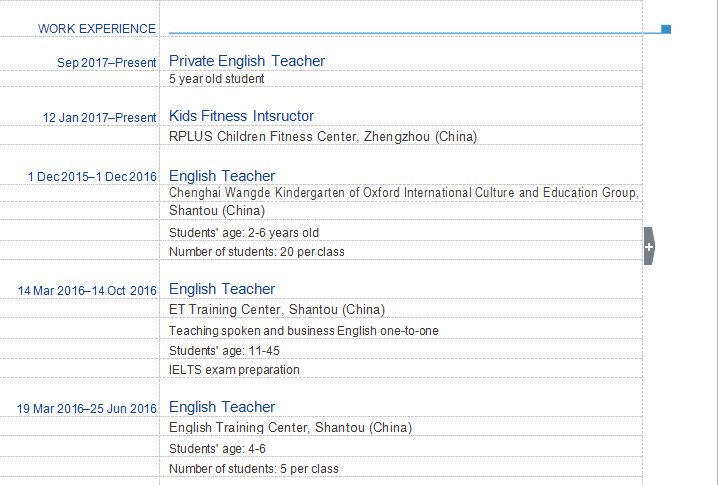This screenshot has height=485, width=718.
Task: Click the plus icon on the table's right edge
Action: point(649,246)
